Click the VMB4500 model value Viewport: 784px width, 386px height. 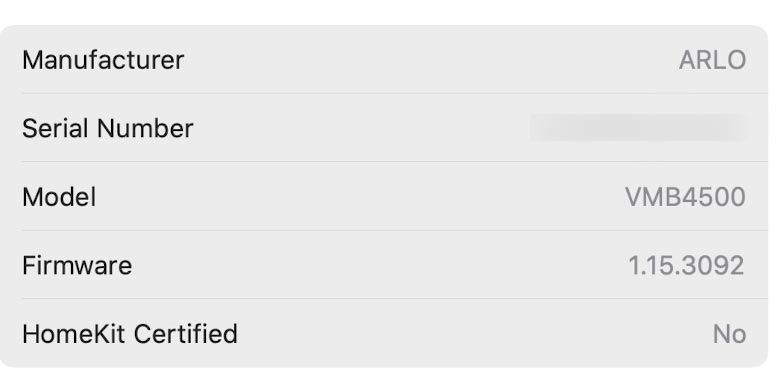click(686, 197)
